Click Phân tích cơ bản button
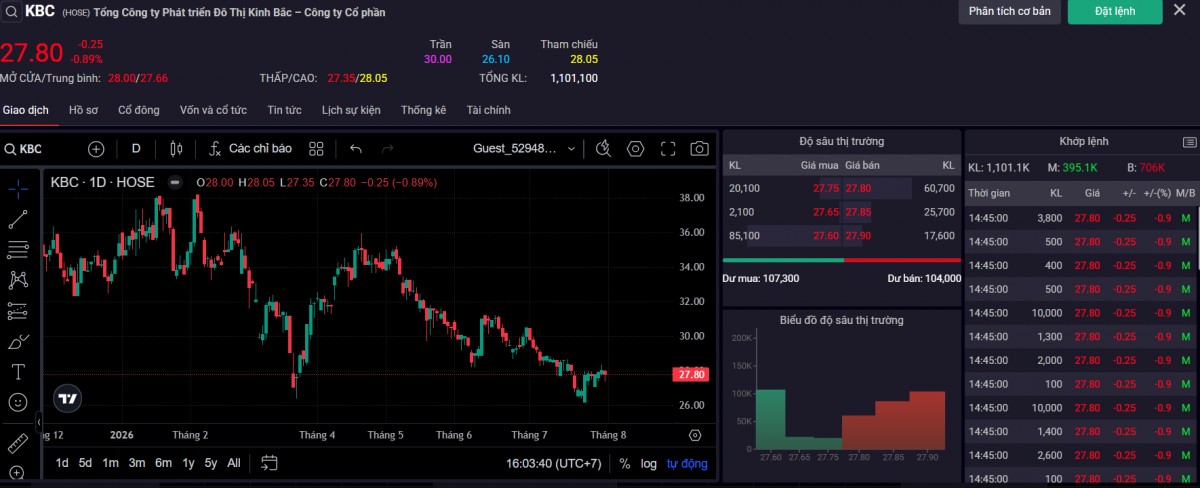The width and height of the screenshot is (1200, 488). point(1010,11)
